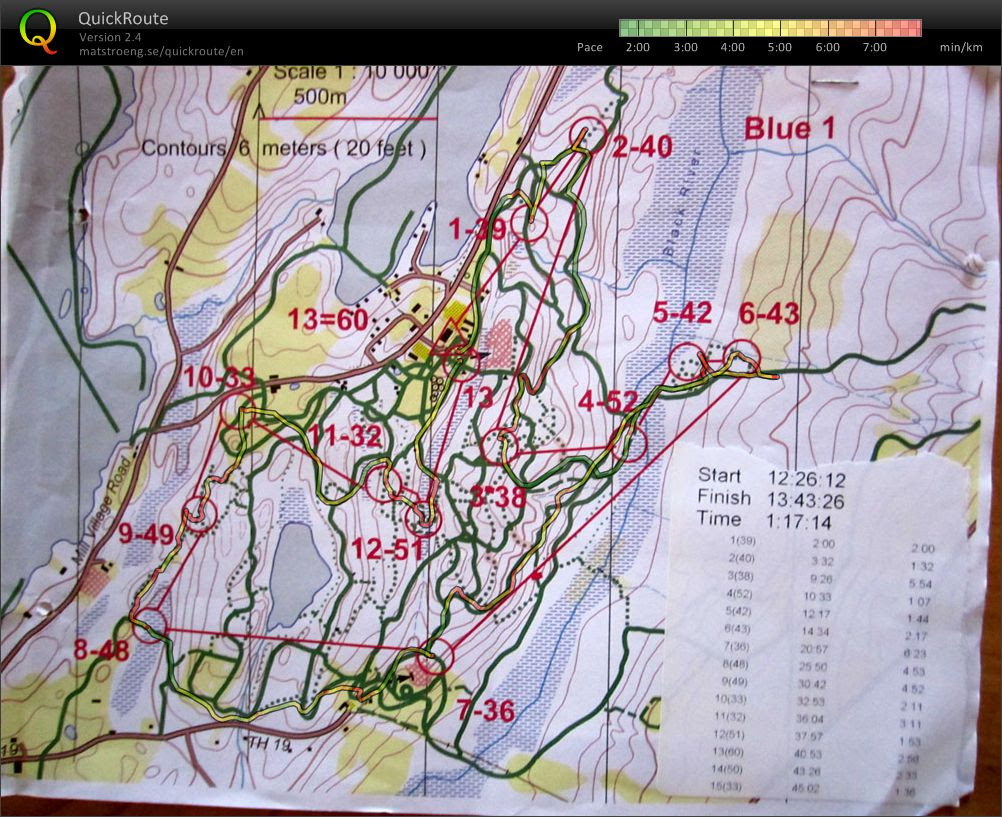
Task: Click the 4:00 pace legend value
Action: point(732,47)
